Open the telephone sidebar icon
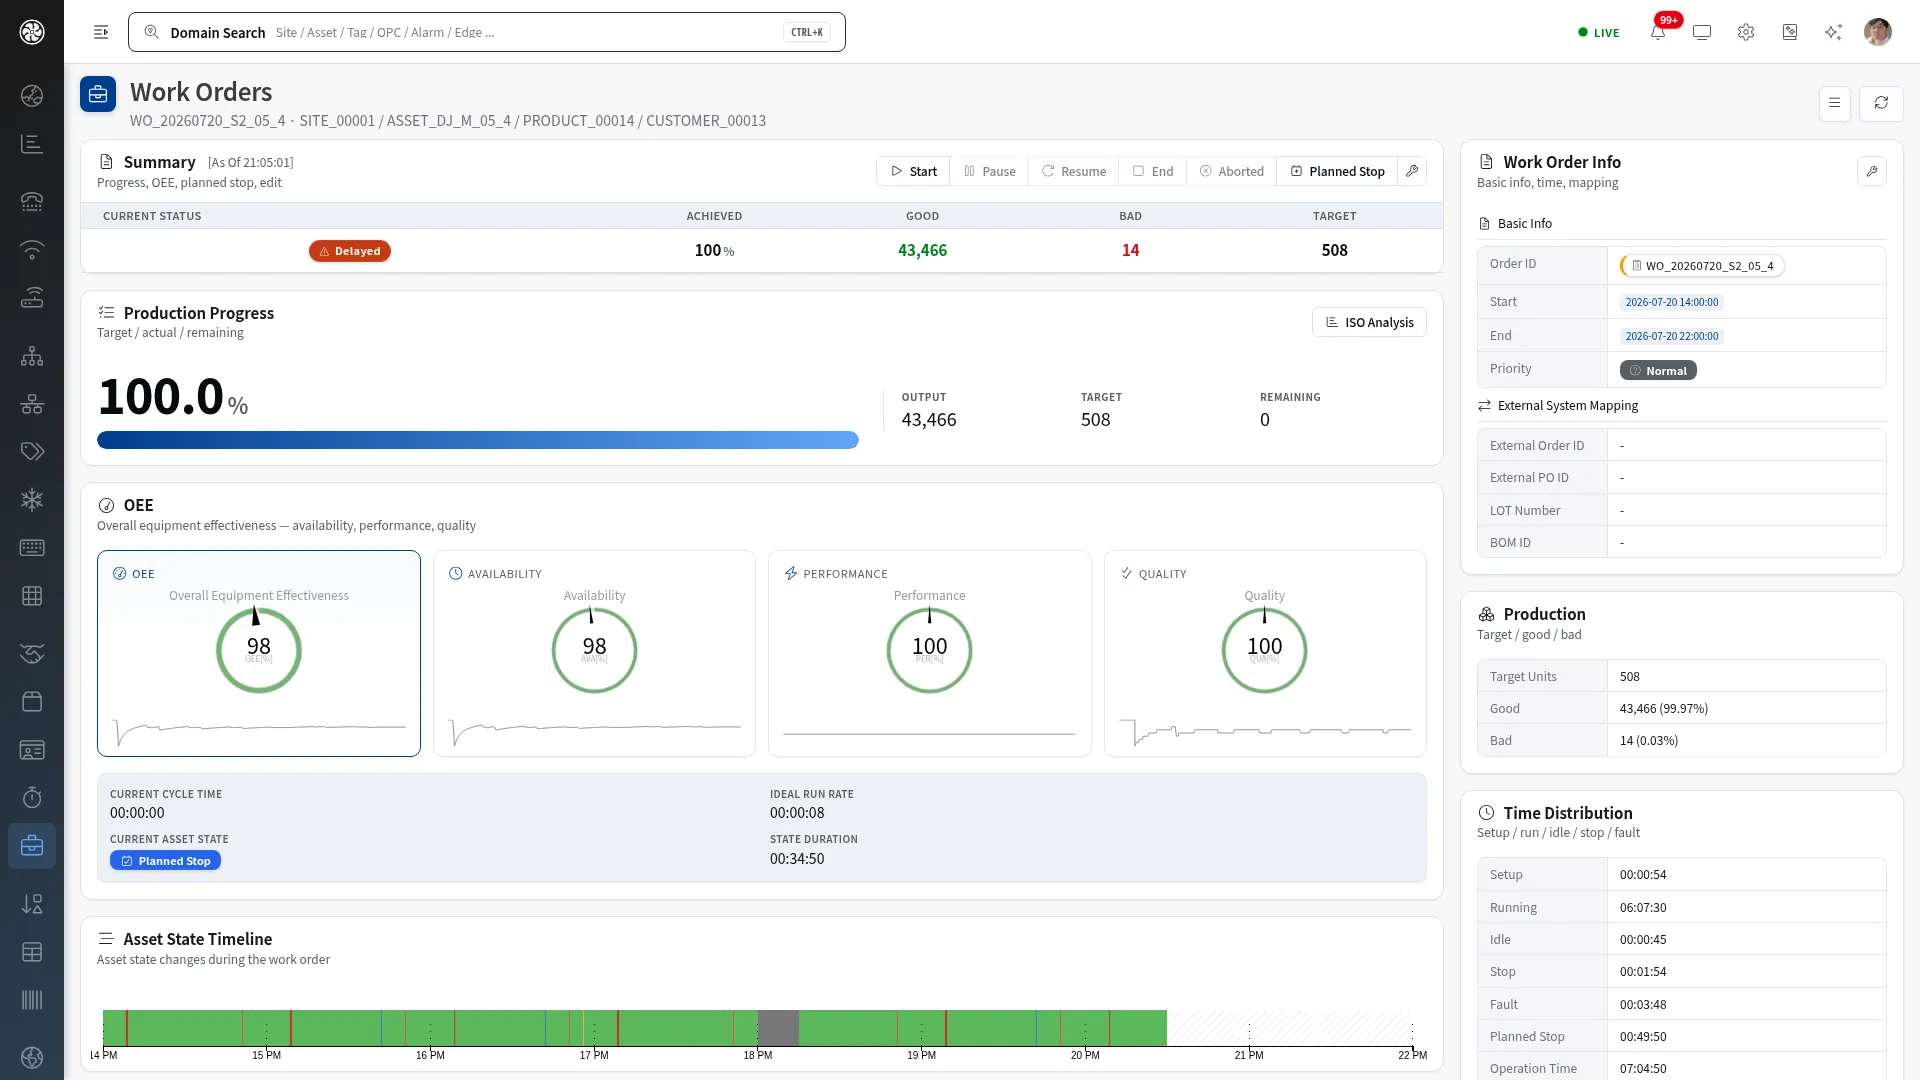Viewport: 1920px width, 1080px height. (x=32, y=201)
